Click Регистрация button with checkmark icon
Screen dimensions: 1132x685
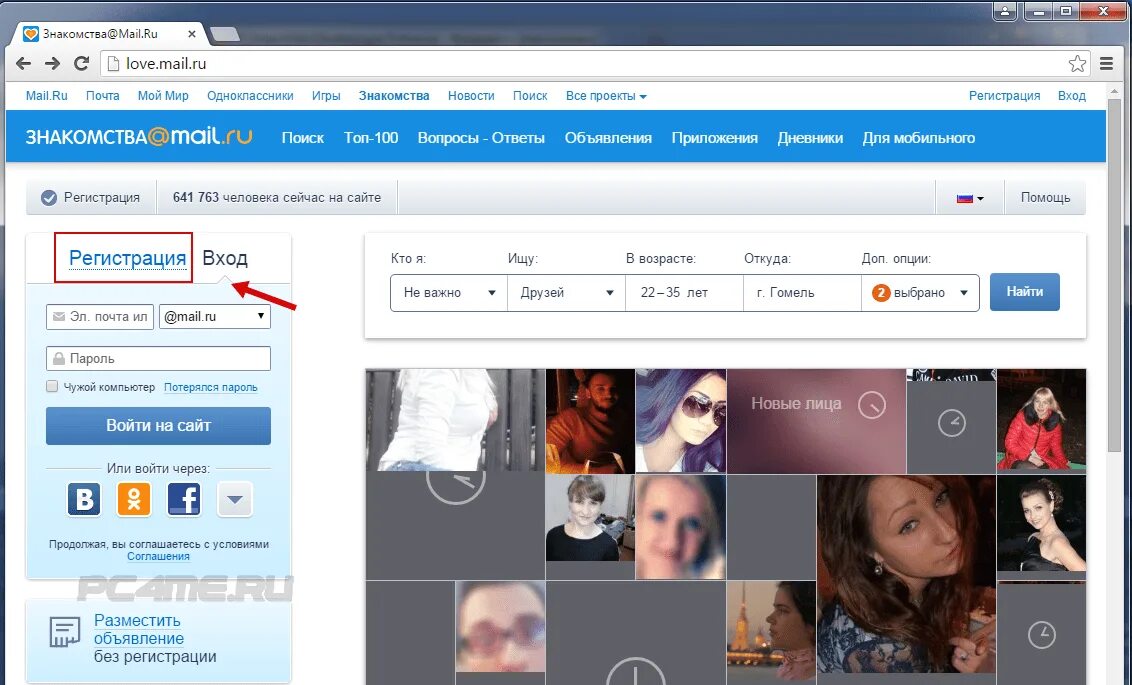click(91, 198)
